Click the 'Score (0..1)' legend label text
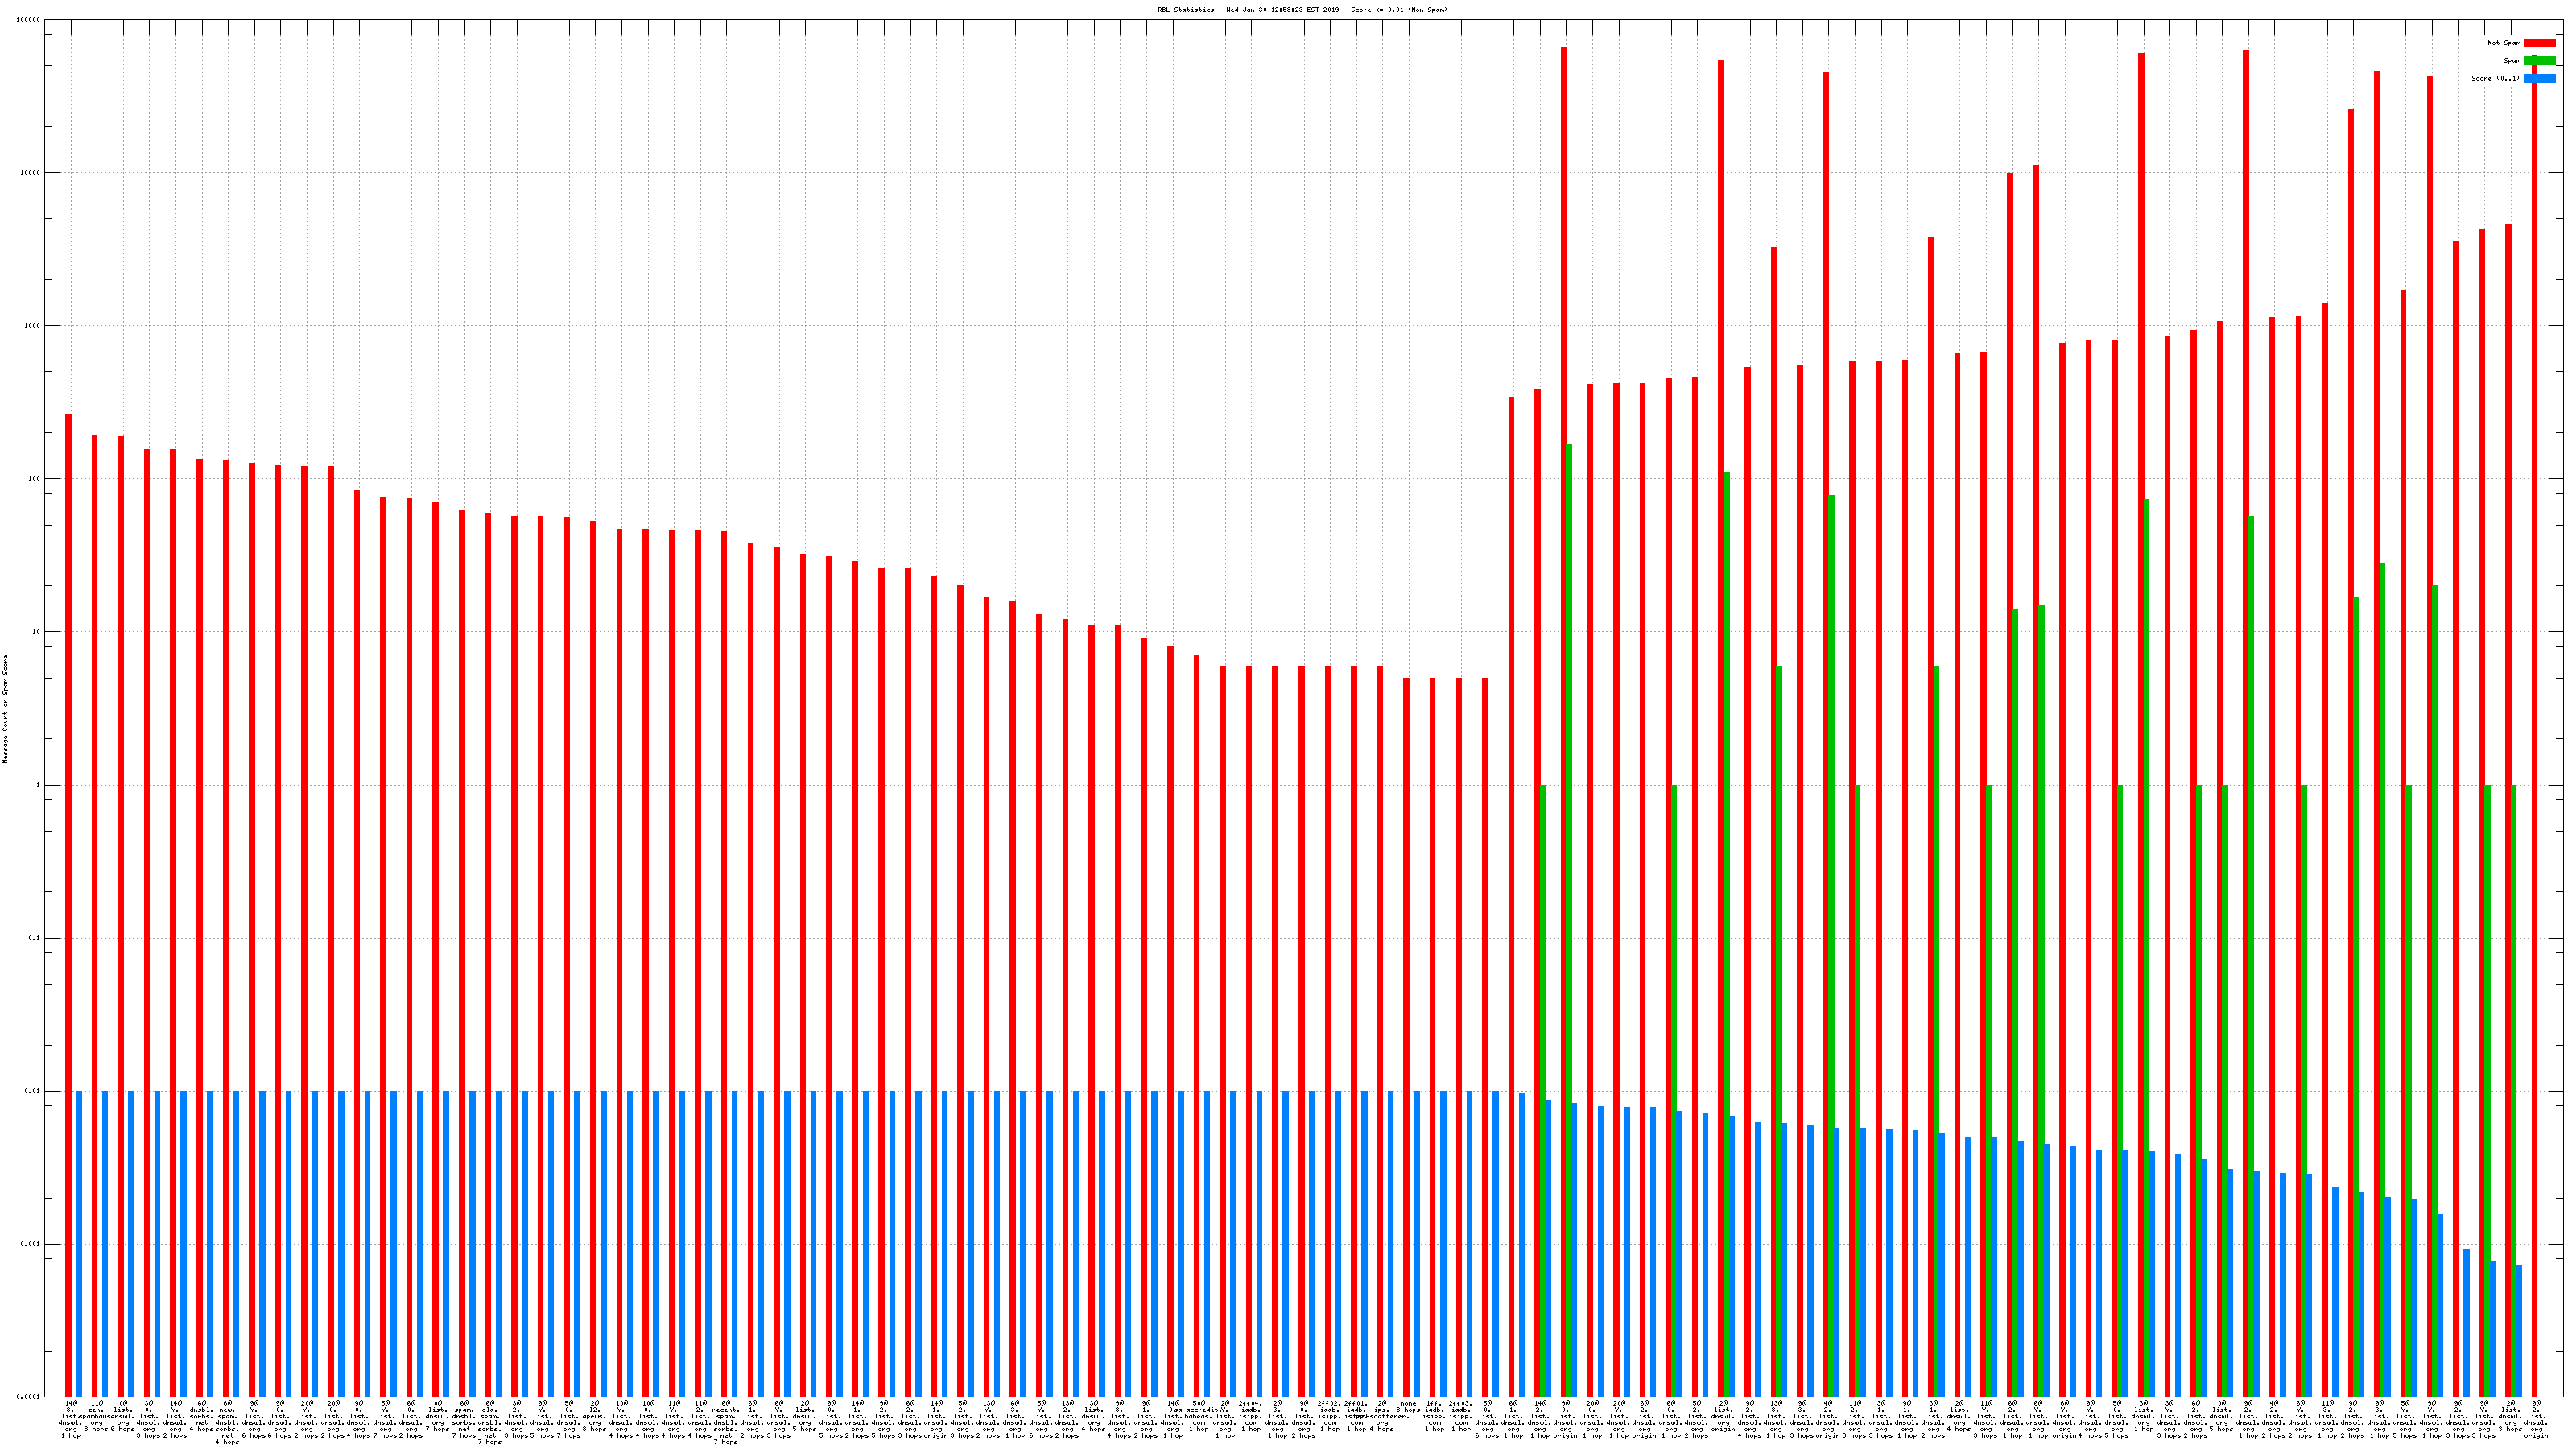Image resolution: width=2576 pixels, height=1449 pixels. [x=2495, y=78]
